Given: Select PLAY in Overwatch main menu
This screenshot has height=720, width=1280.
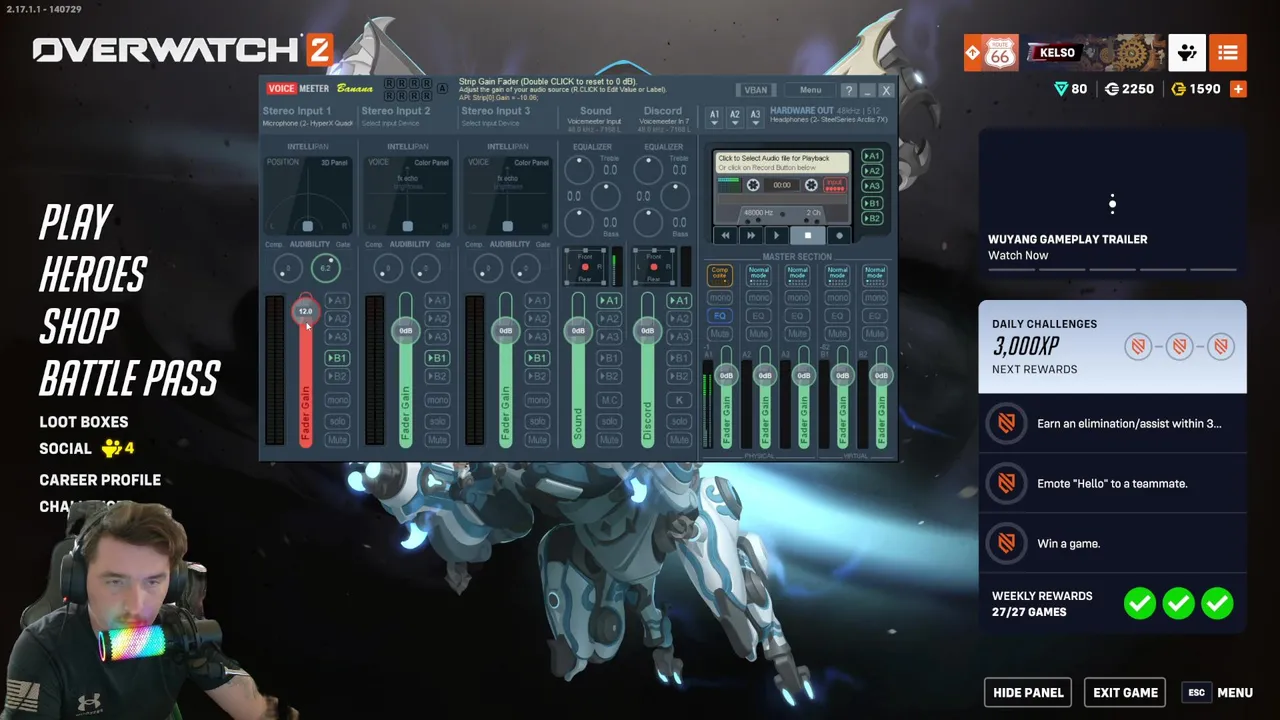Looking at the screenshot, I should (76, 223).
